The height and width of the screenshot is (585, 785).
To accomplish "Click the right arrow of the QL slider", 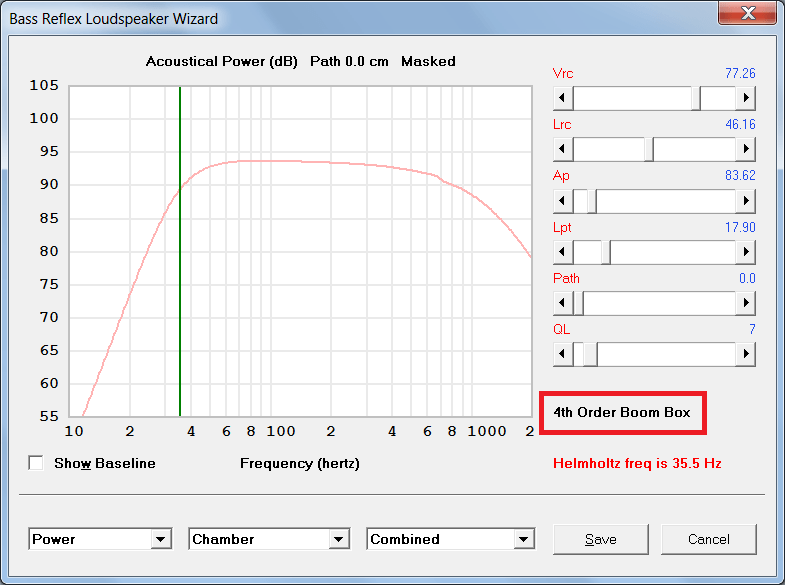I will point(745,354).
